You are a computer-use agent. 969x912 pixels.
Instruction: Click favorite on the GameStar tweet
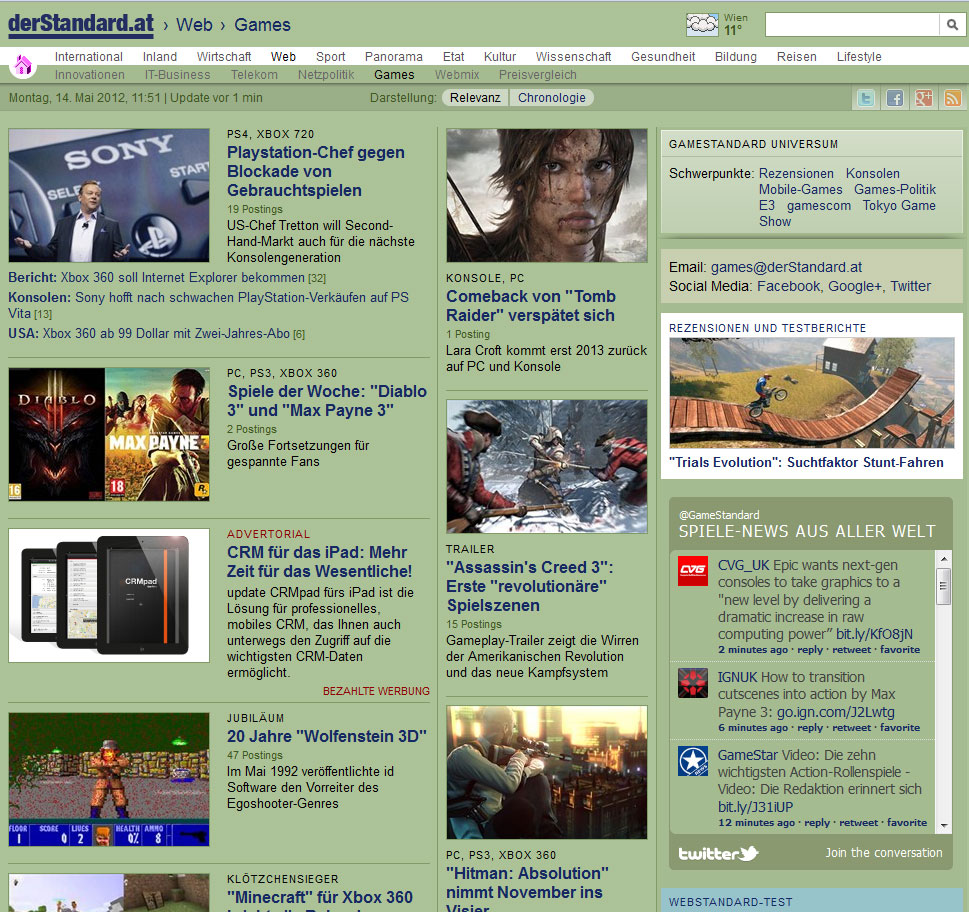pos(907,823)
